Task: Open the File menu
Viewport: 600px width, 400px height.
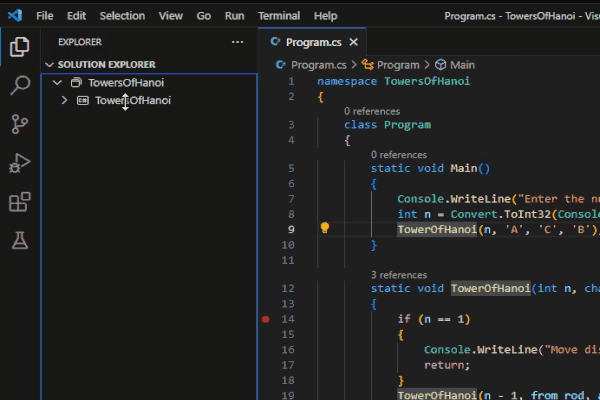Action: tap(45, 16)
